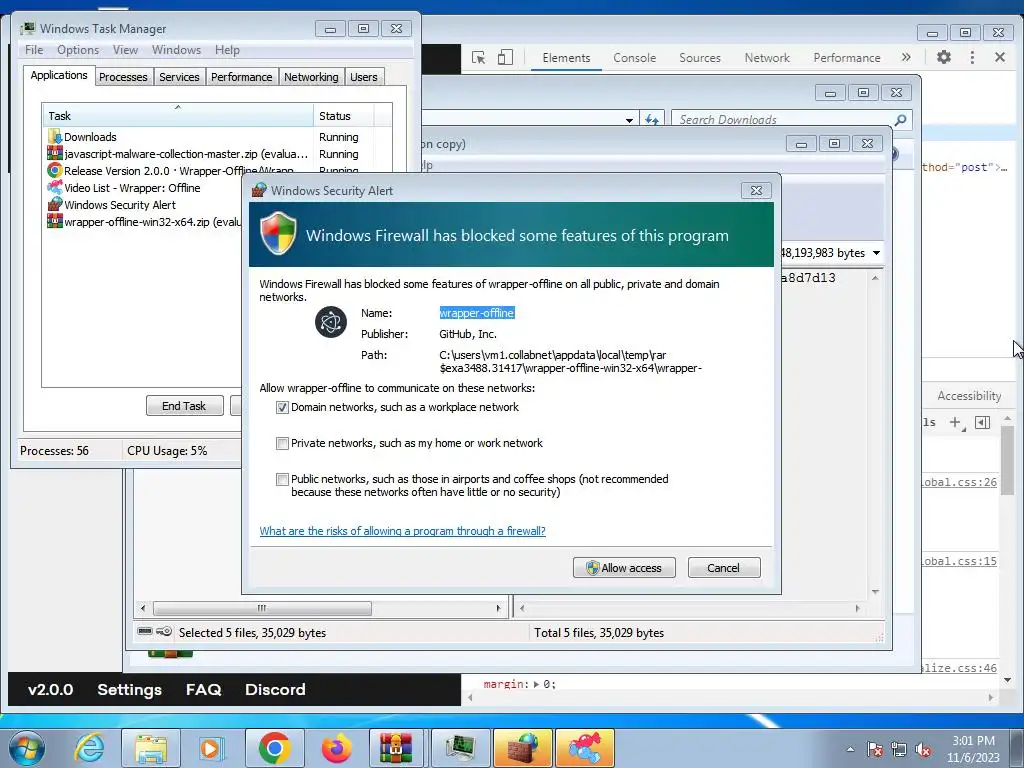1024x768 pixels.
Task: Open DevTools Performance tab
Action: pos(846,57)
